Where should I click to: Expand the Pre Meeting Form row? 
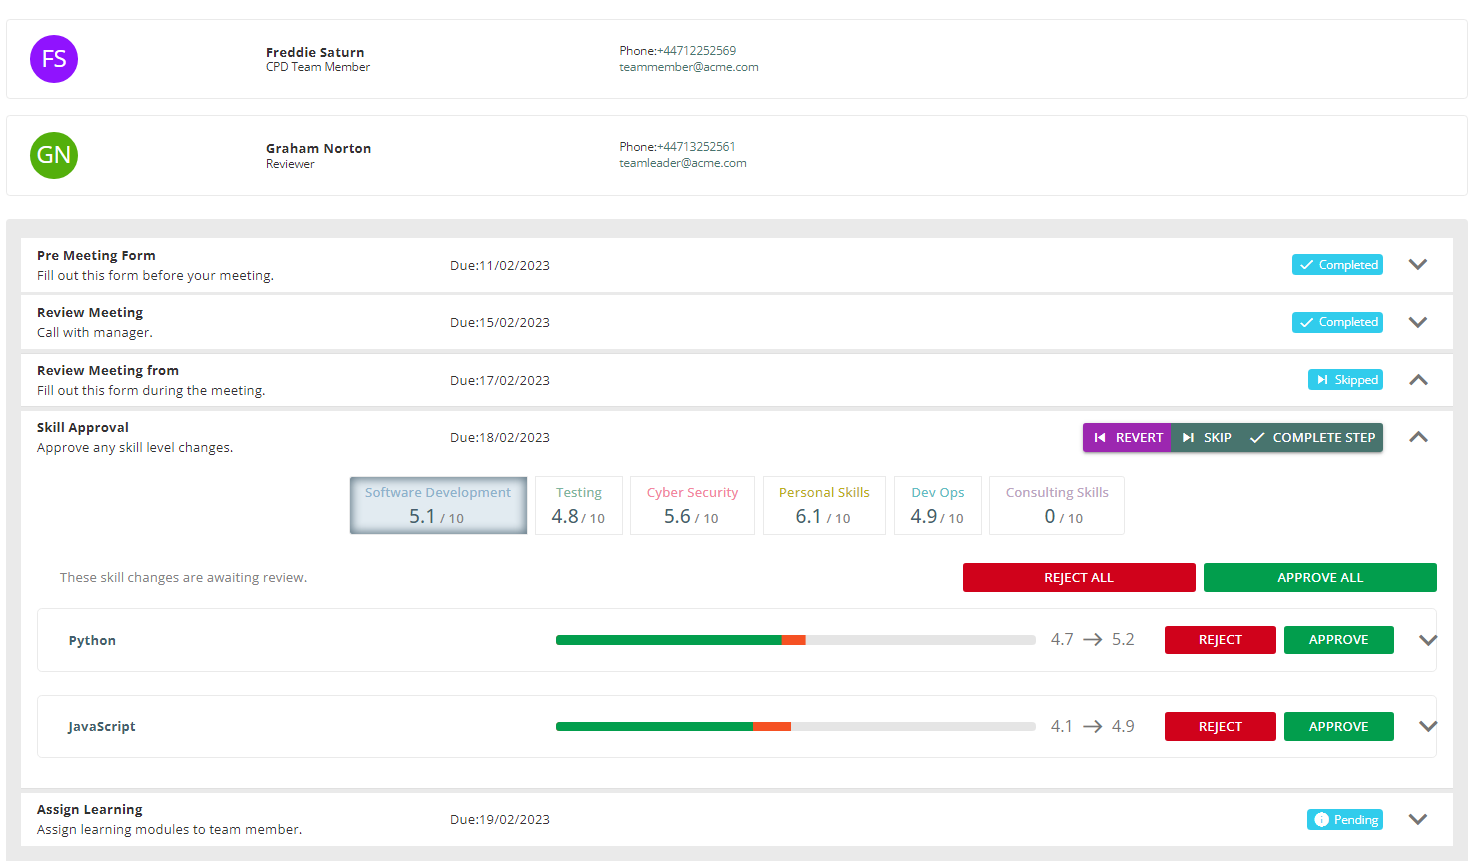[1417, 265]
